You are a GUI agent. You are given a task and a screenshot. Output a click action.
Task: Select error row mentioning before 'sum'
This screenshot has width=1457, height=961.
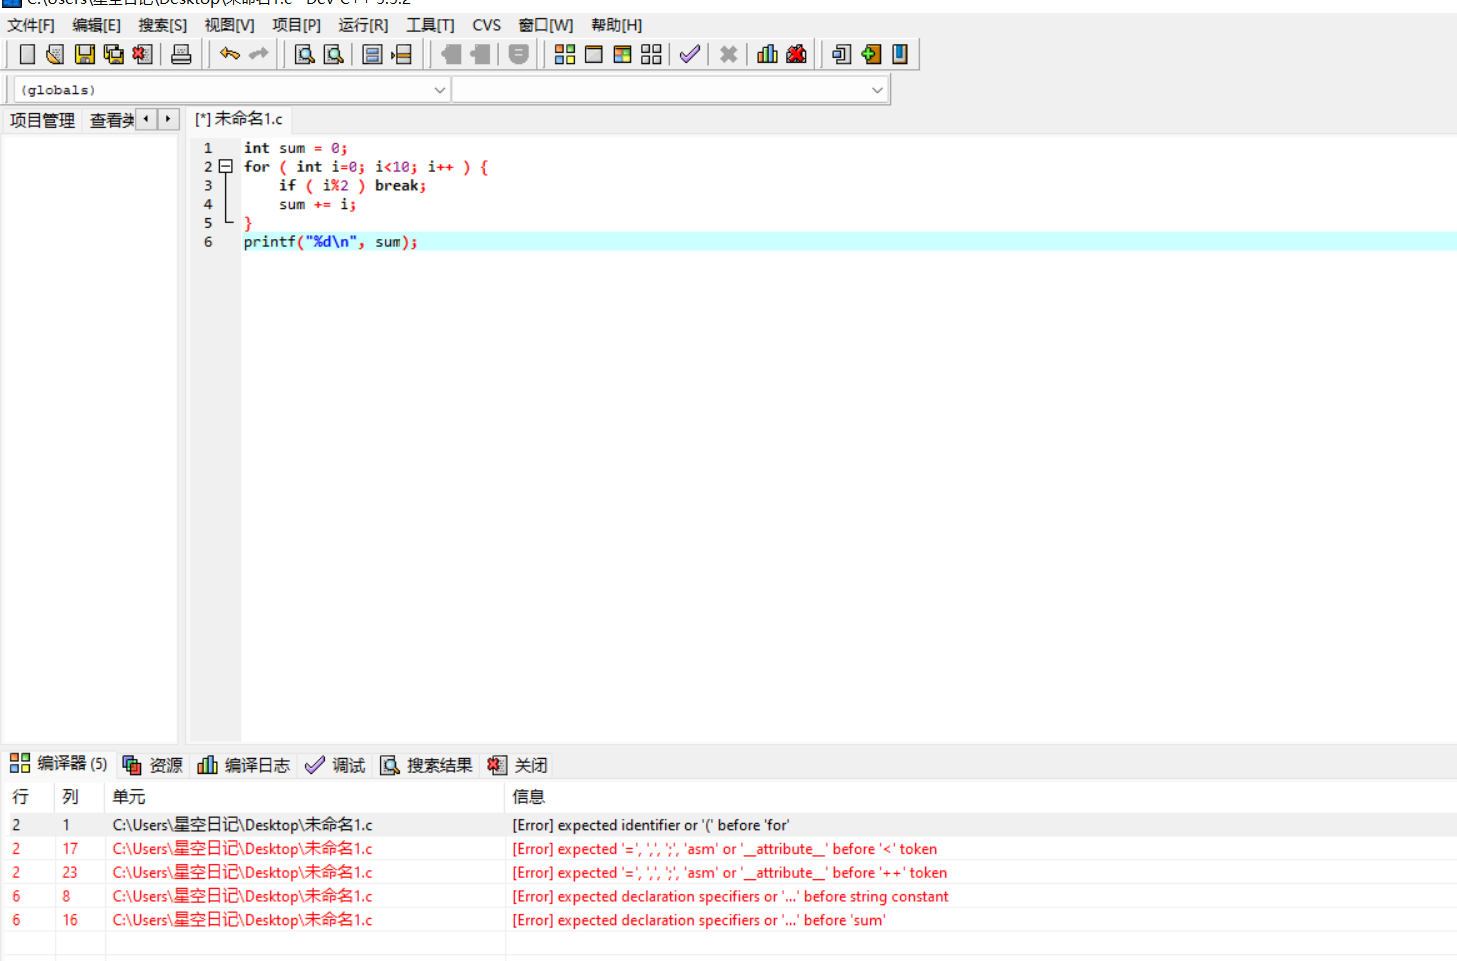point(728,921)
